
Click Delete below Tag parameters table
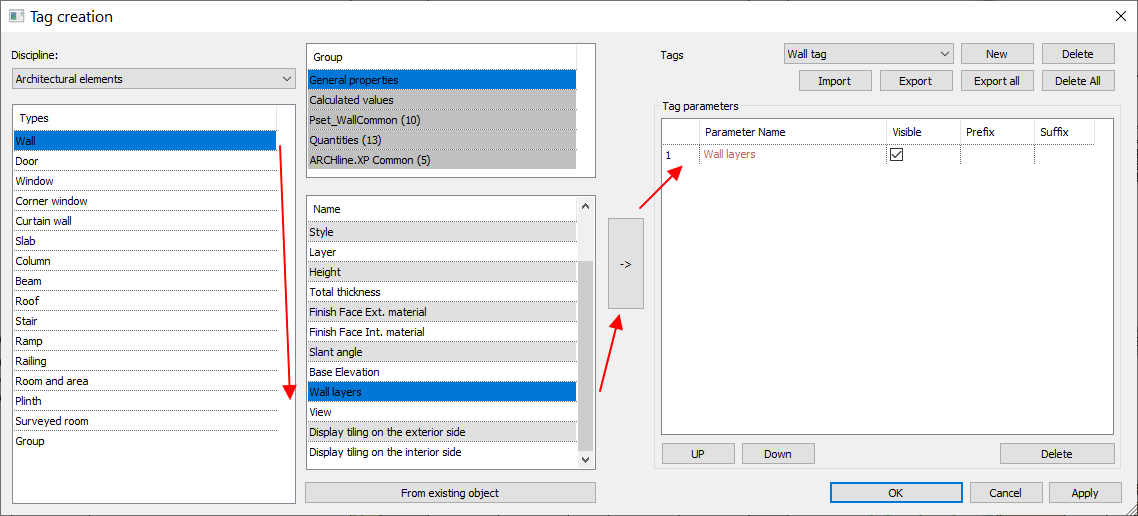point(1057,454)
